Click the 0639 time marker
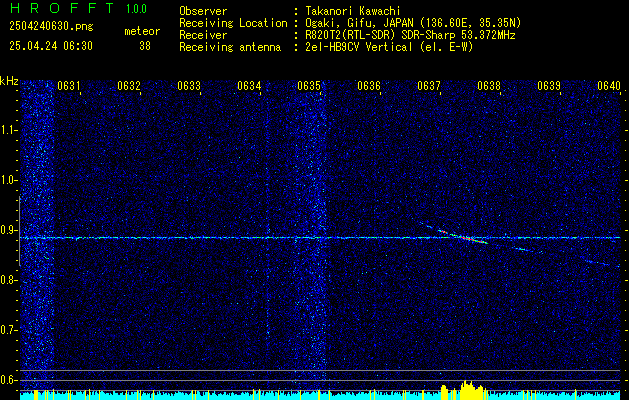The image size is (629, 400). 549,86
